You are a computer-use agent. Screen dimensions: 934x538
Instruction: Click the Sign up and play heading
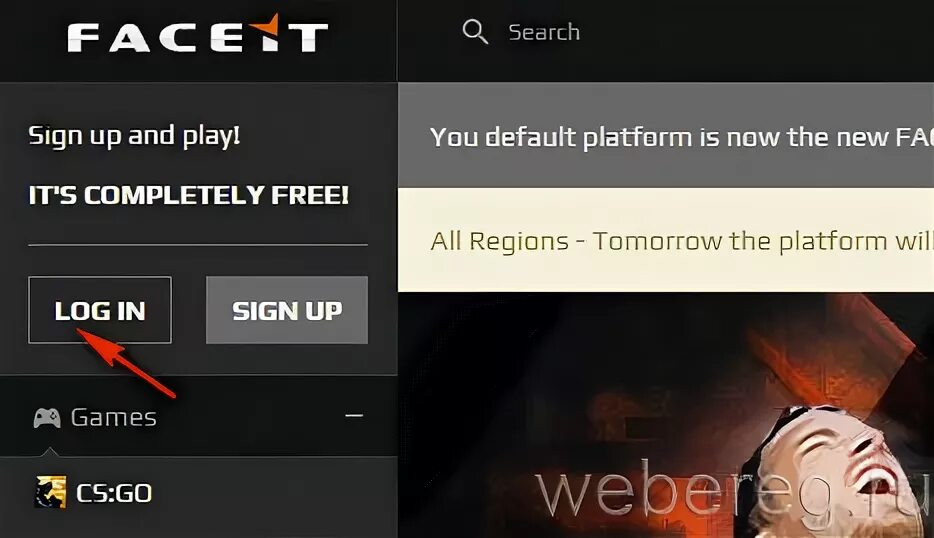pos(135,136)
